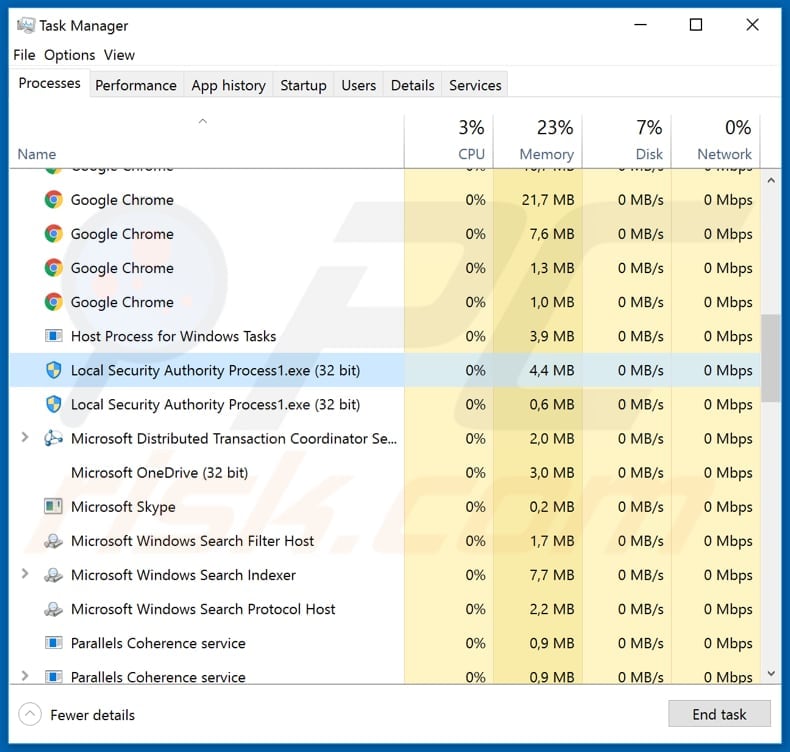The height and width of the screenshot is (752, 790).
Task: Click Chrome icon on the 1,3 MB row
Action: pyautogui.click(x=53, y=268)
